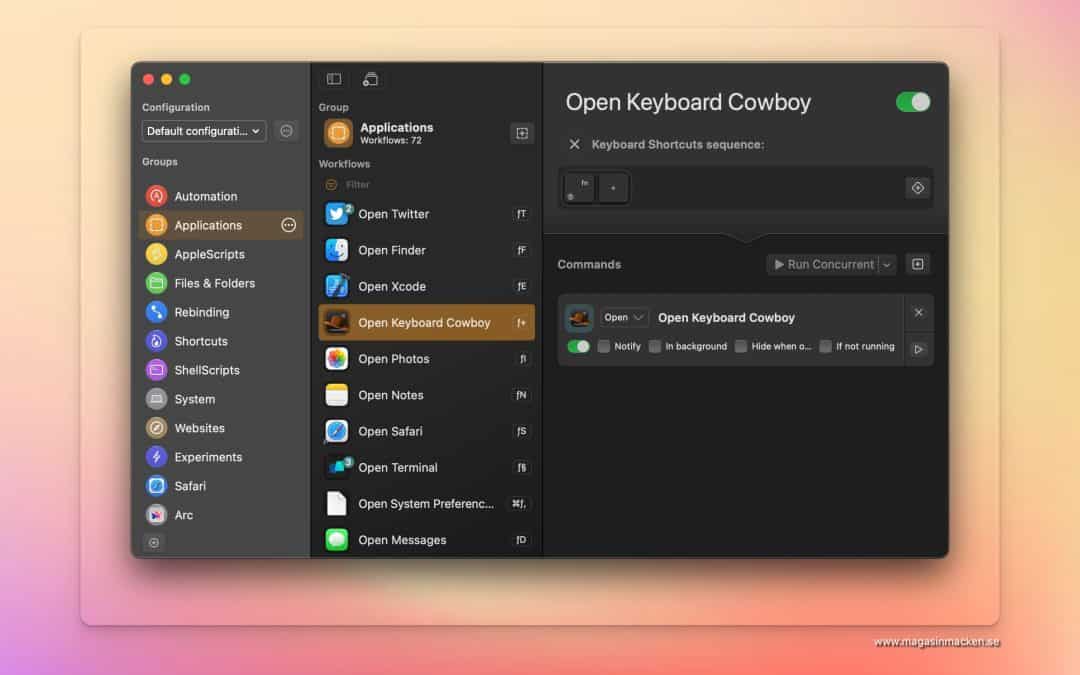Add a new group with the sidebar plus icon
The height and width of the screenshot is (675, 1080).
click(154, 543)
